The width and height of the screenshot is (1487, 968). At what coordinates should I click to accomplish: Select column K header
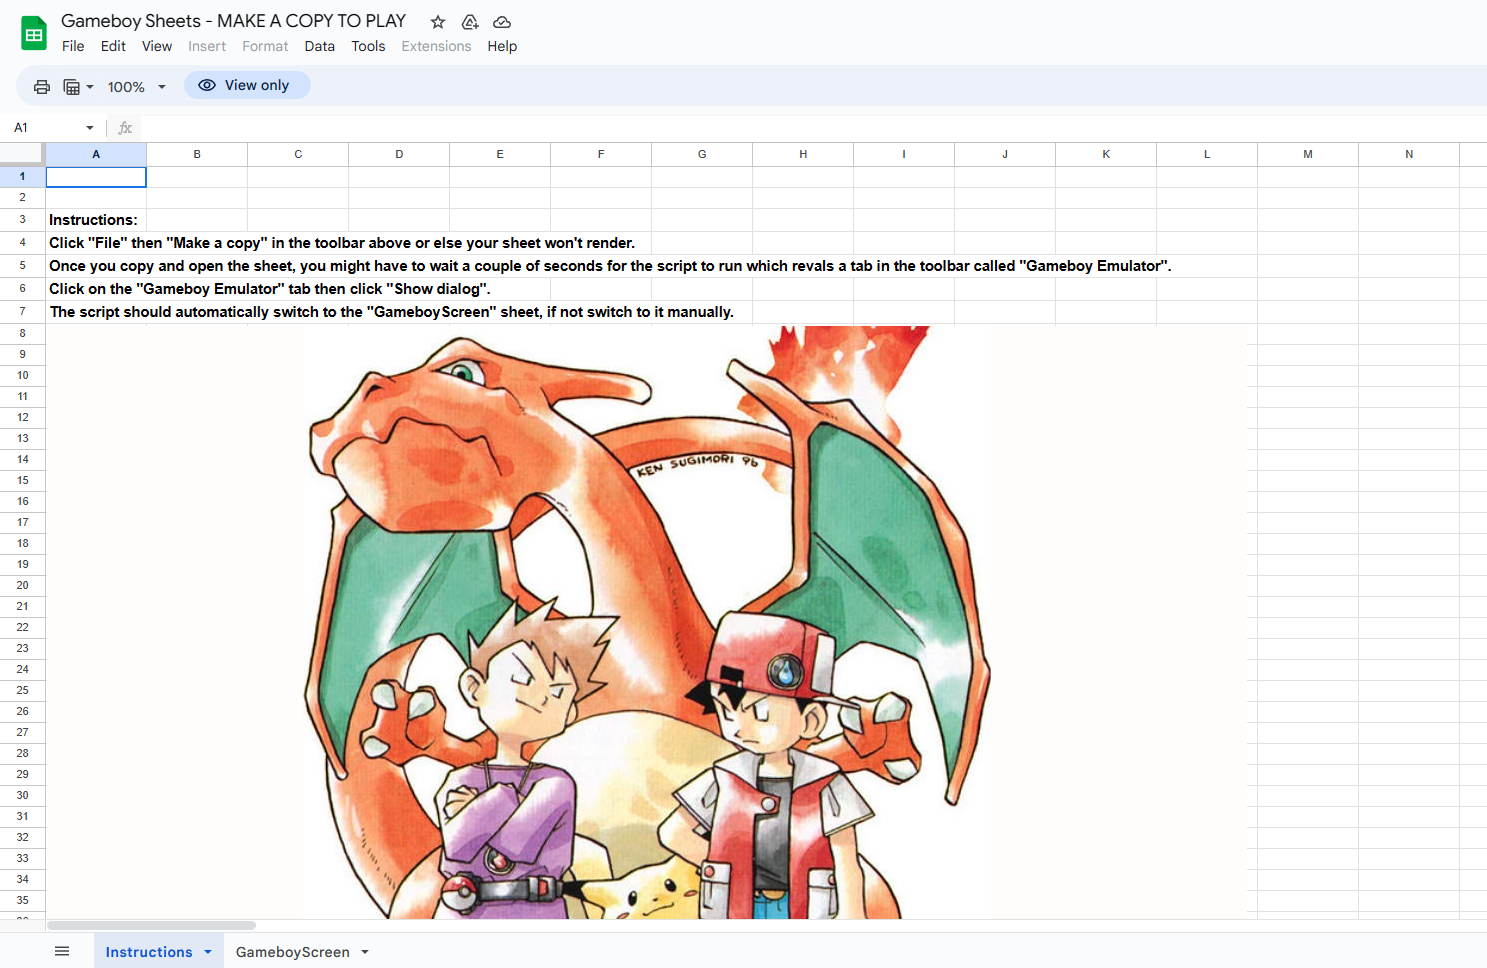1106,154
